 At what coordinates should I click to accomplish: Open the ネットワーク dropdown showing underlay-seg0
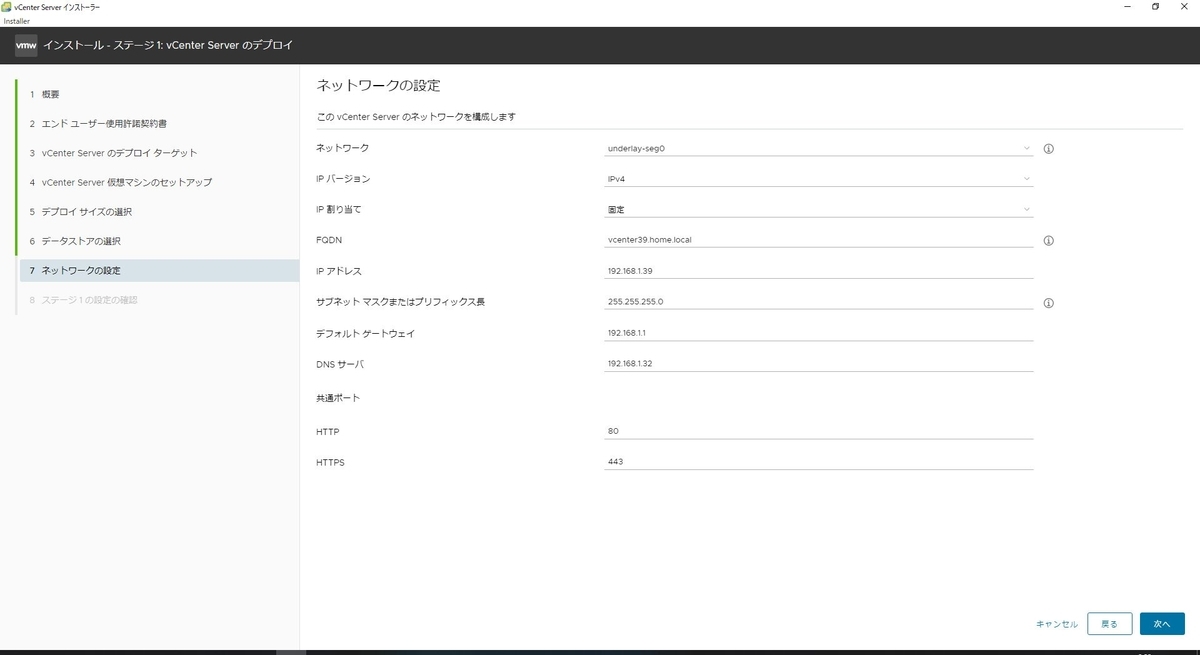tap(819, 148)
